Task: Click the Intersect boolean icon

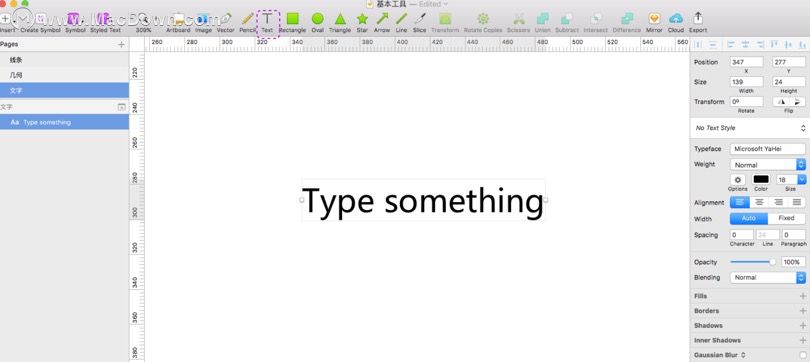Action: coord(596,23)
